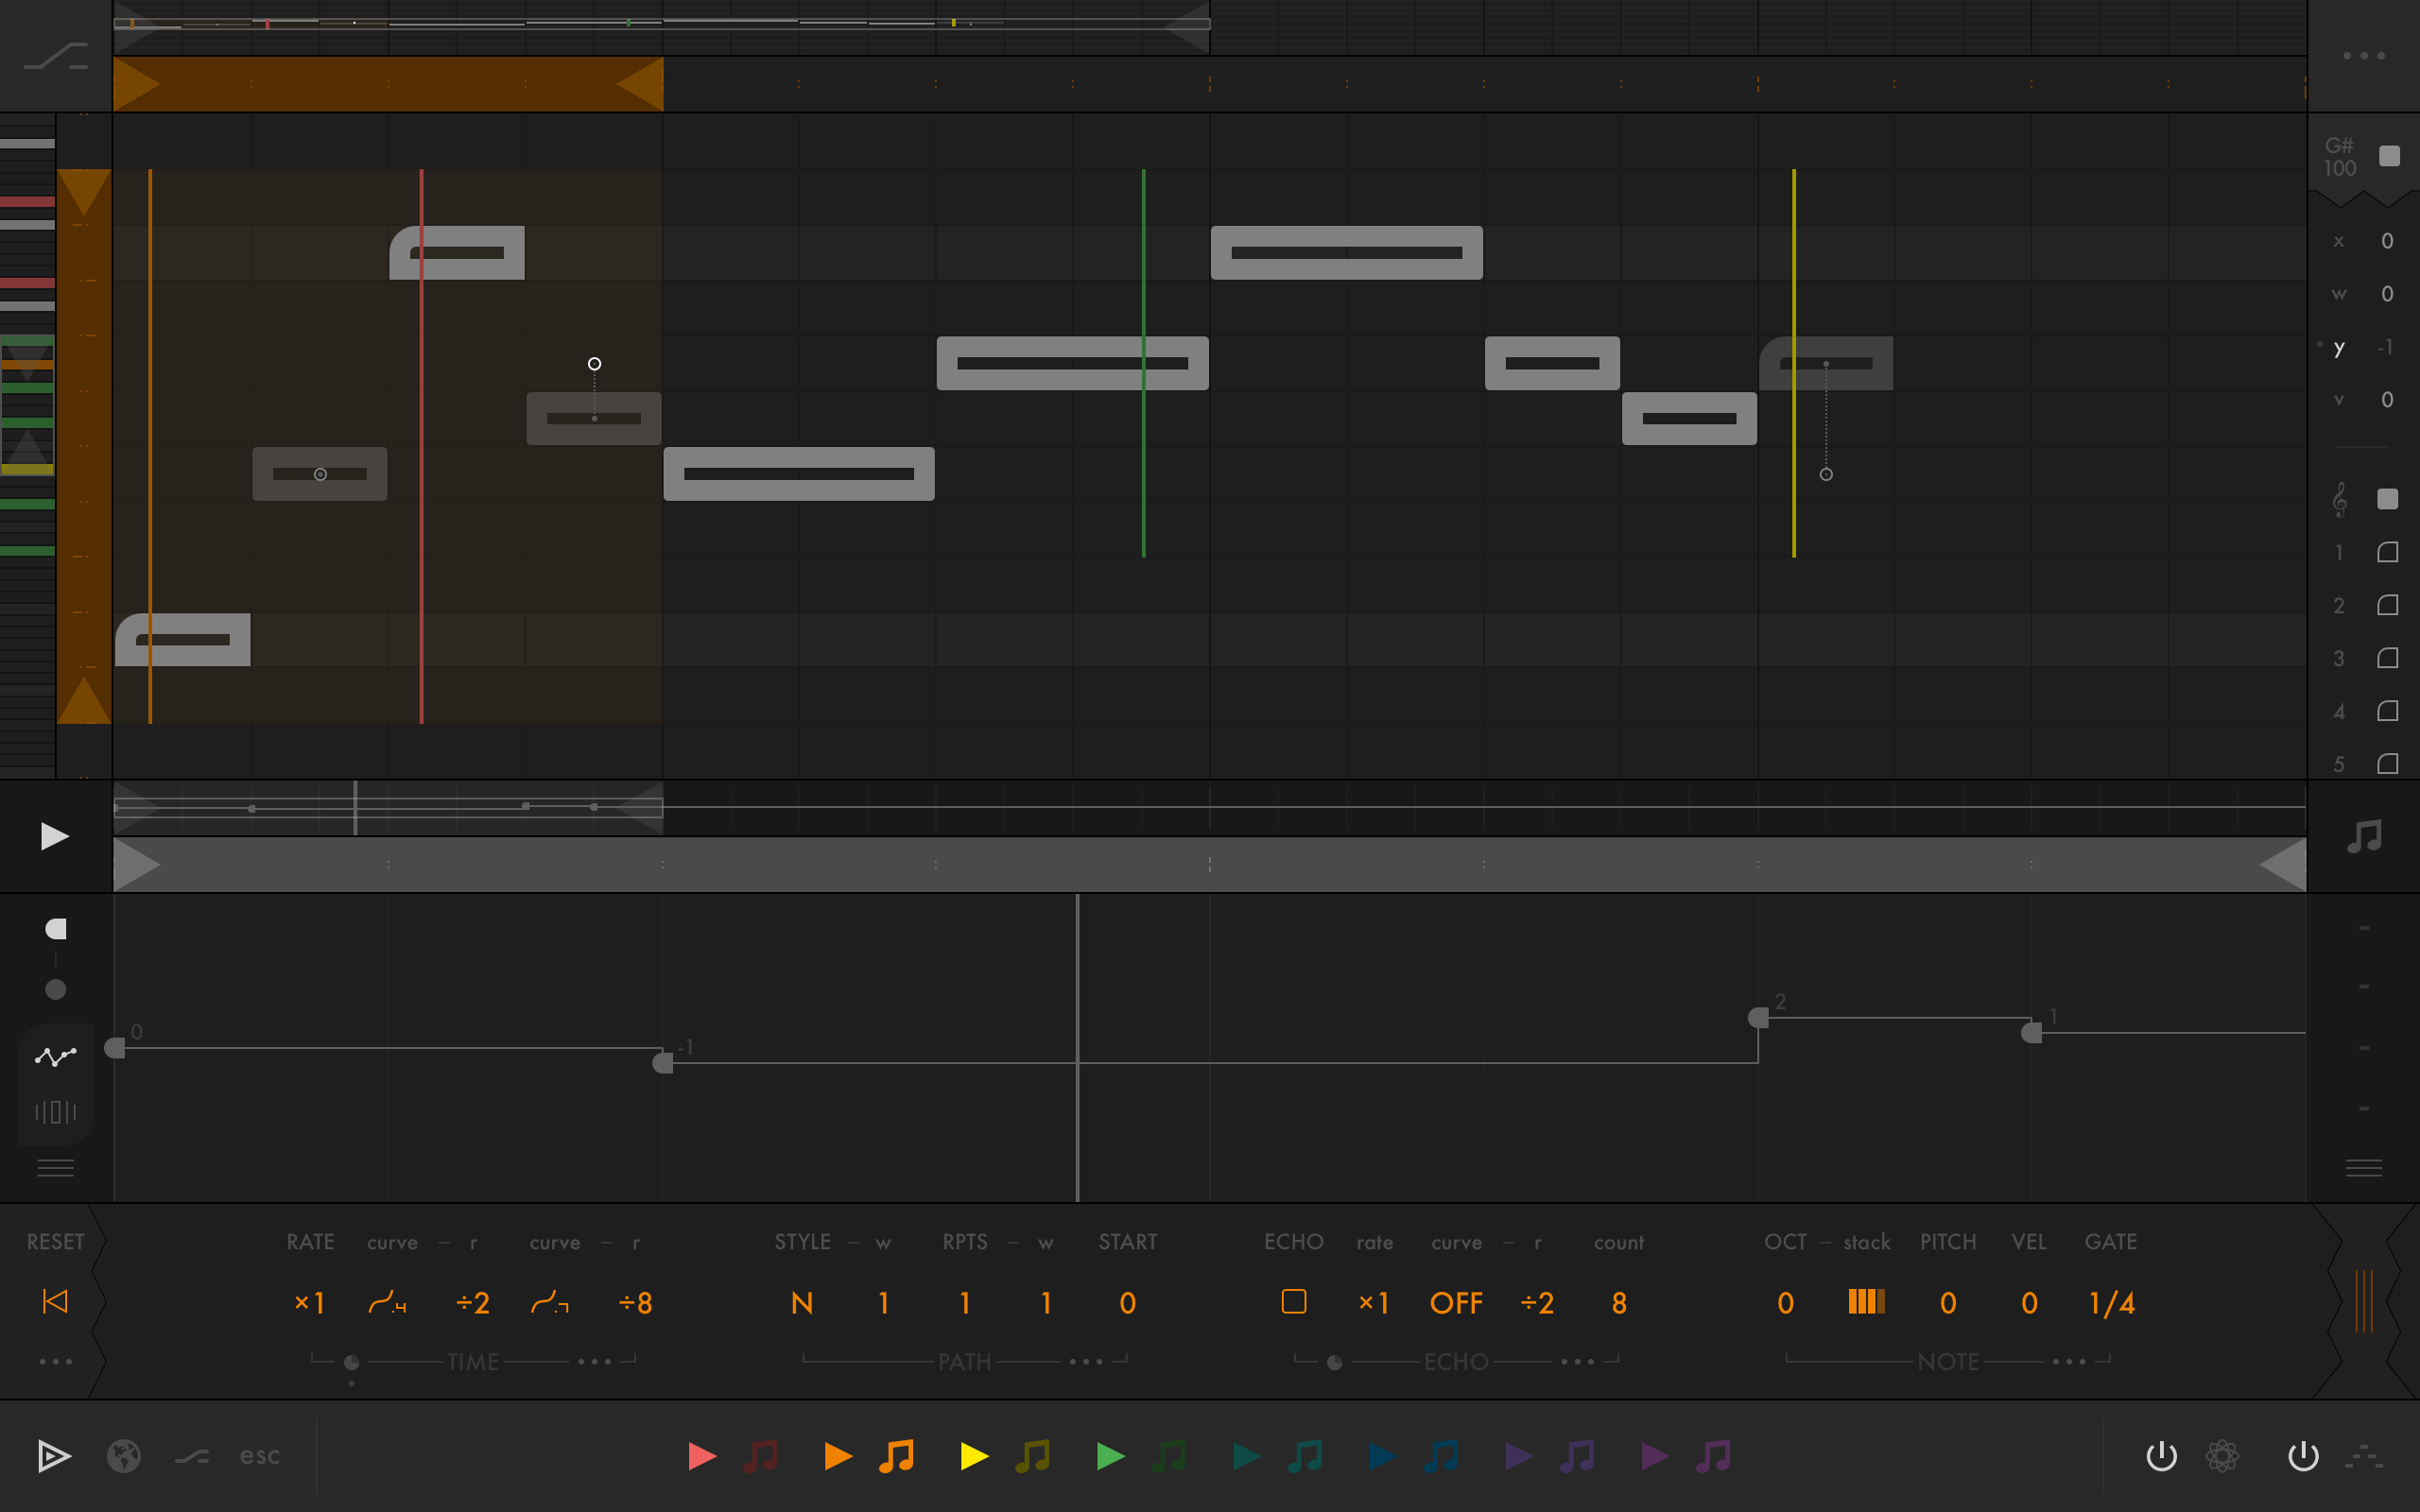The image size is (2420, 1512).
Task: Click the orange stack bars control
Action: [x=1866, y=1301]
